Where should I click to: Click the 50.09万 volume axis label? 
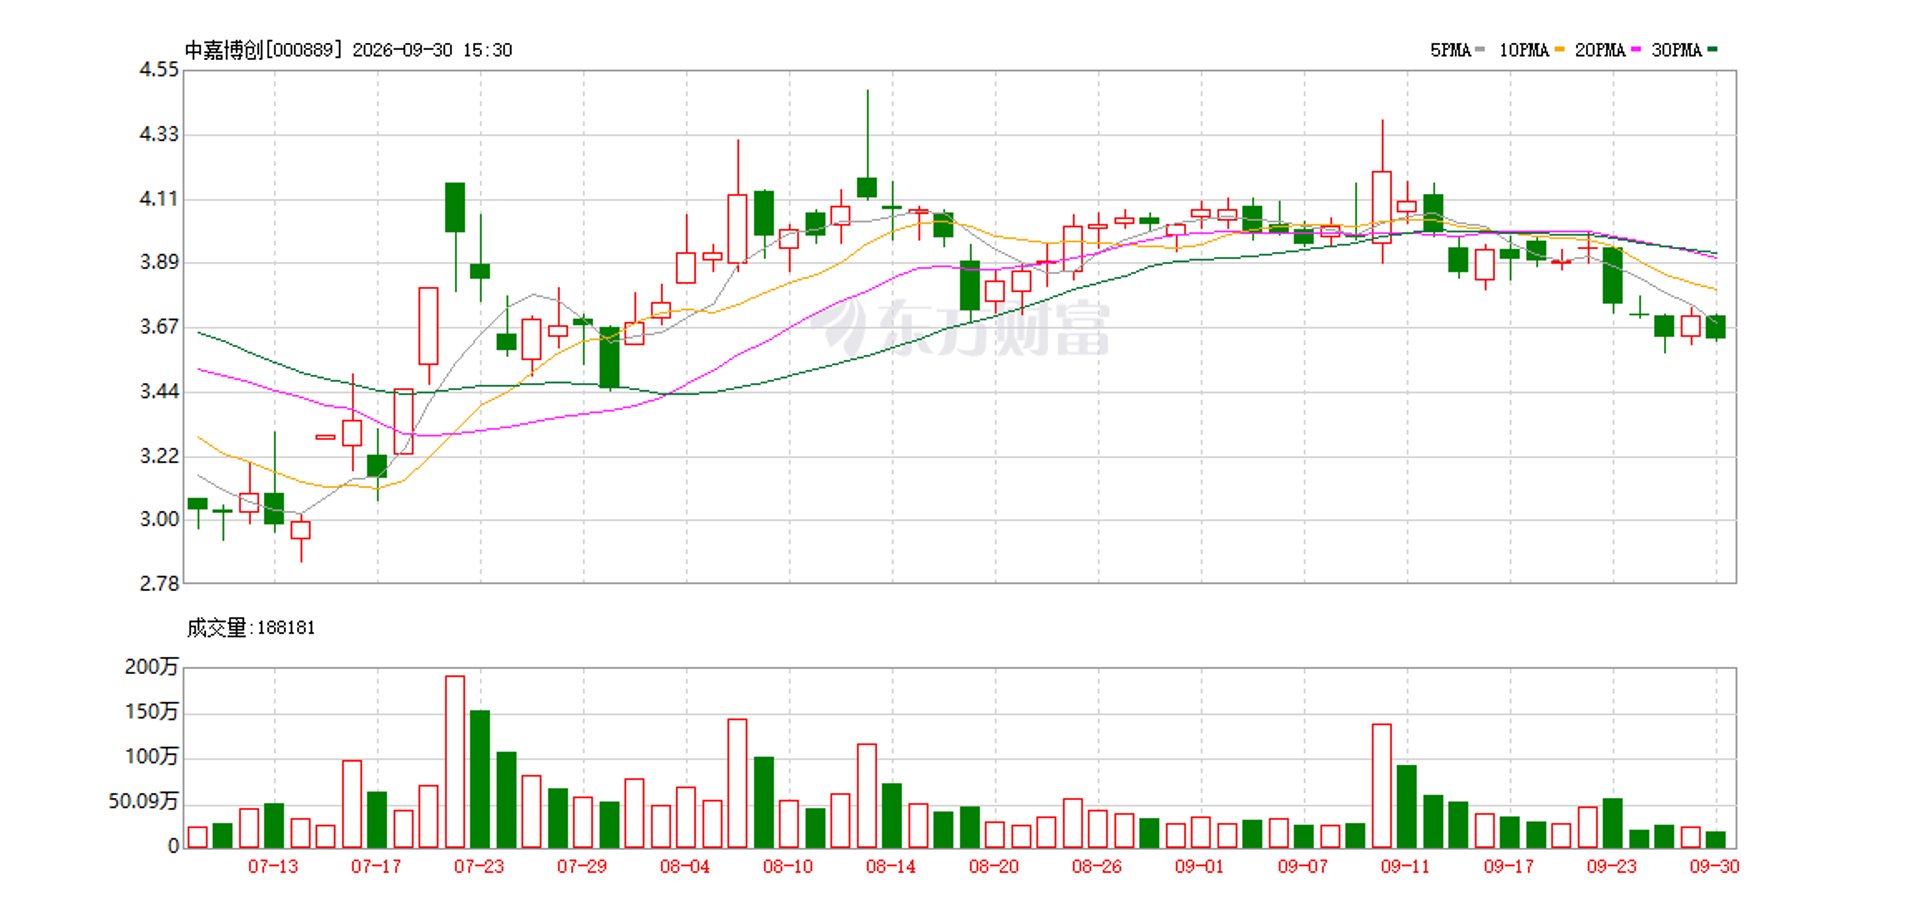point(143,802)
